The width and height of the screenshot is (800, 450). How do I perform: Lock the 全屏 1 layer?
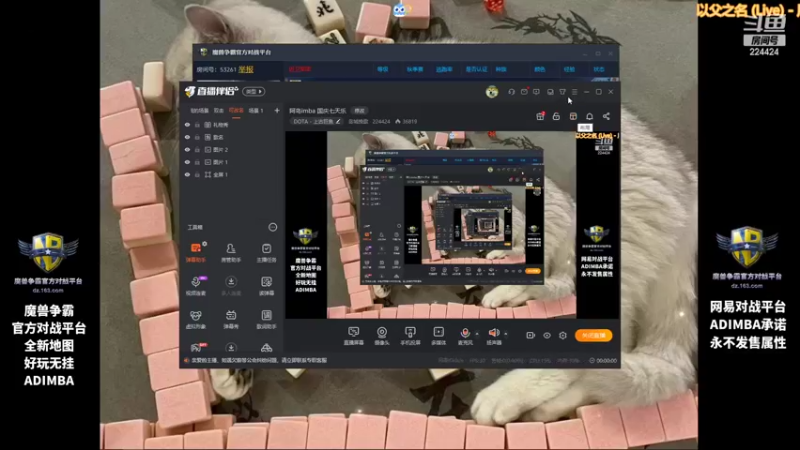pyautogui.click(x=197, y=174)
